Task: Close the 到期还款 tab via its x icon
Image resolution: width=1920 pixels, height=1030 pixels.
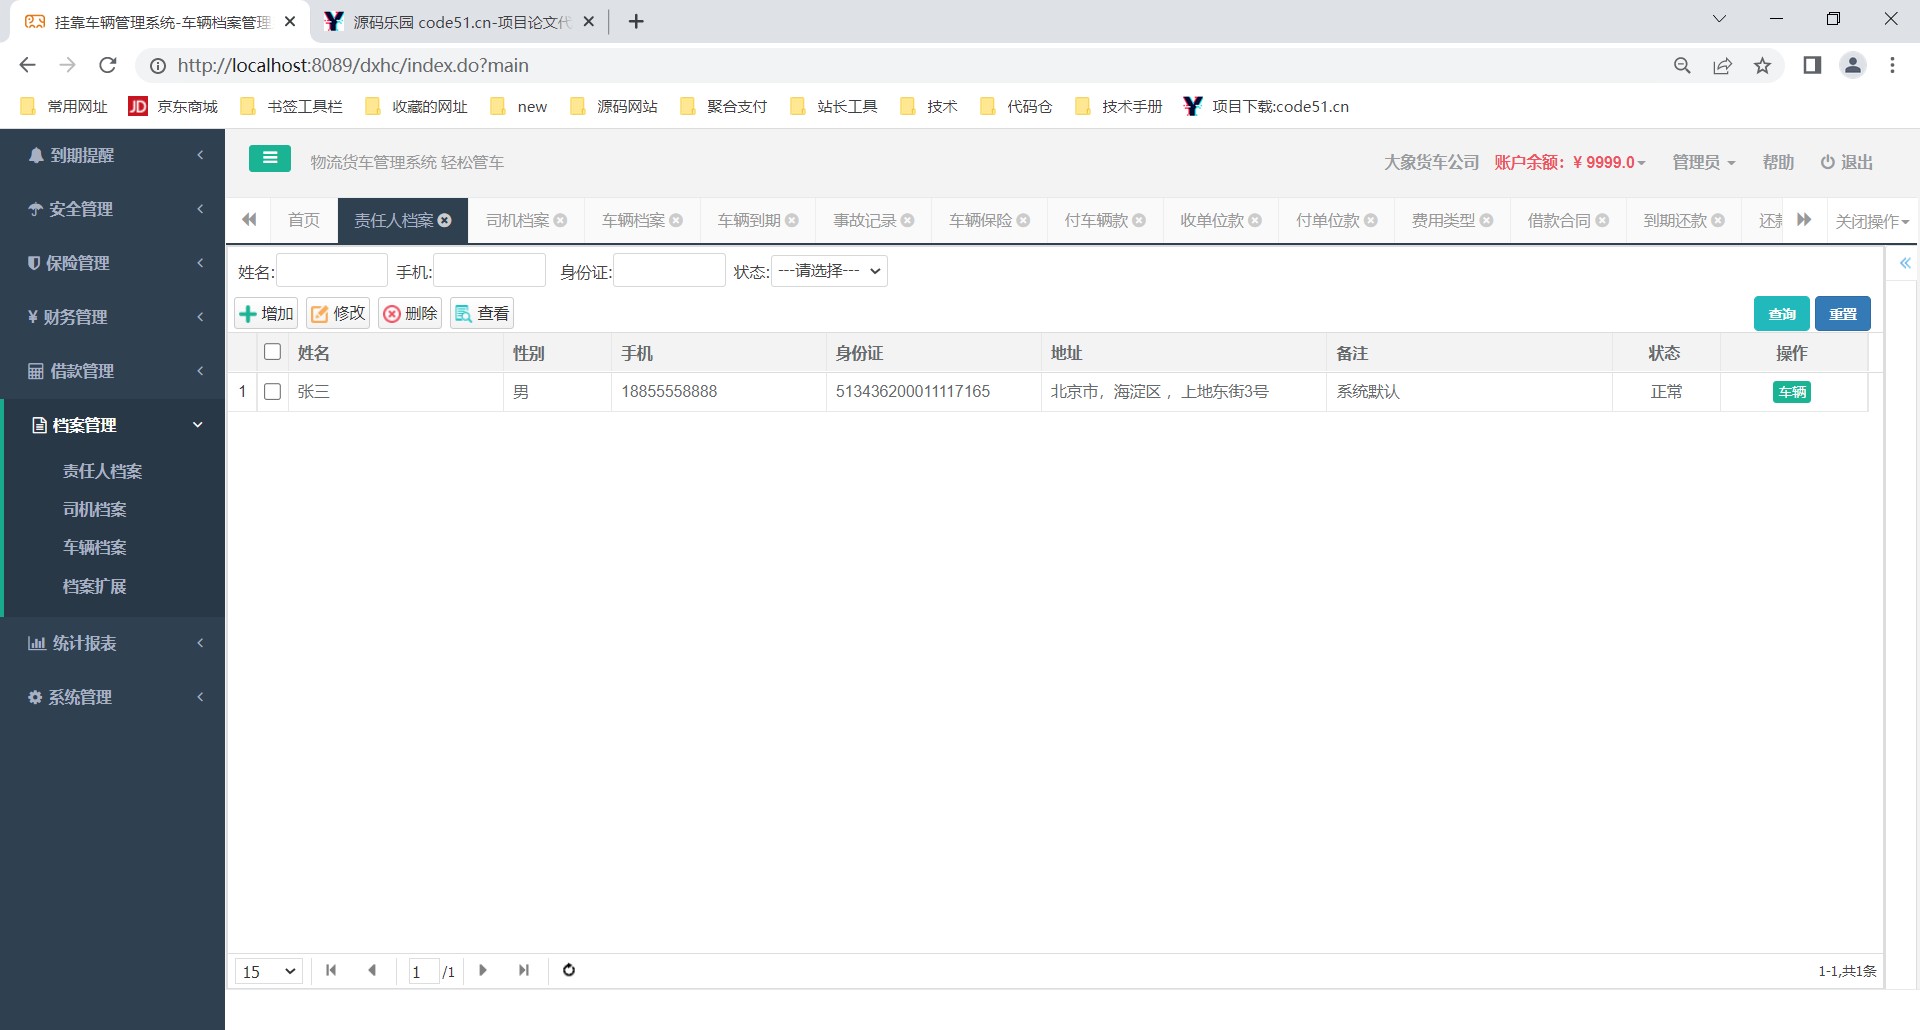Action: pos(1718,220)
